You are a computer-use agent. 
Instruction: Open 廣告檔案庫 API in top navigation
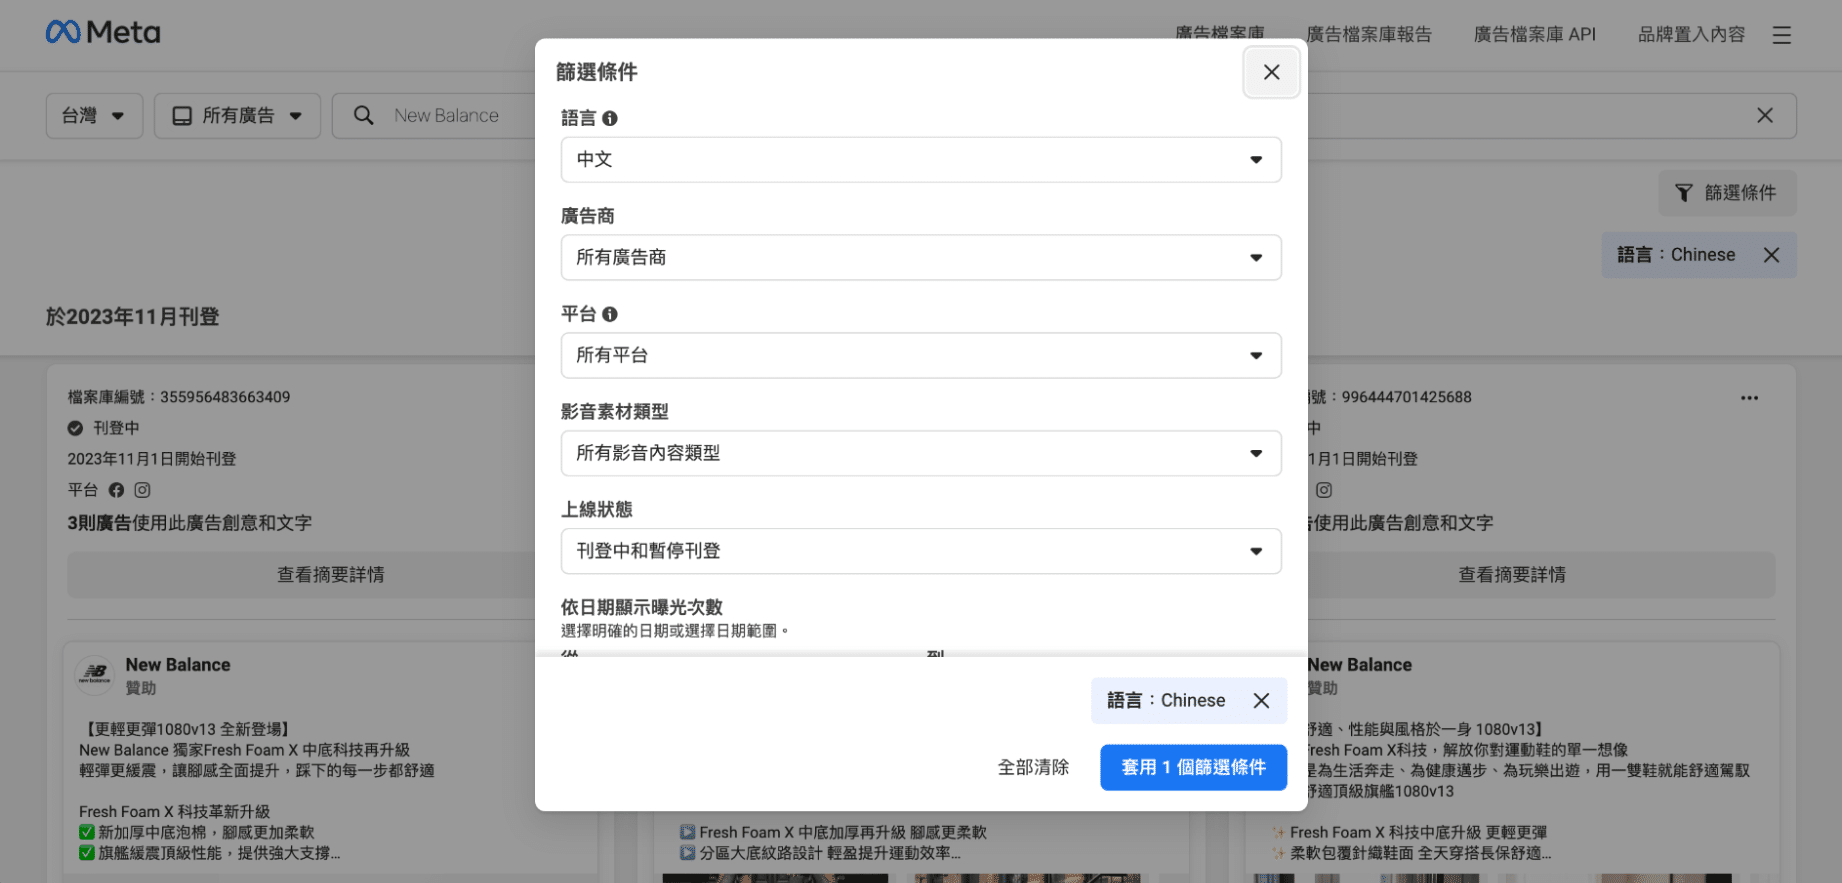pyautogui.click(x=1535, y=35)
